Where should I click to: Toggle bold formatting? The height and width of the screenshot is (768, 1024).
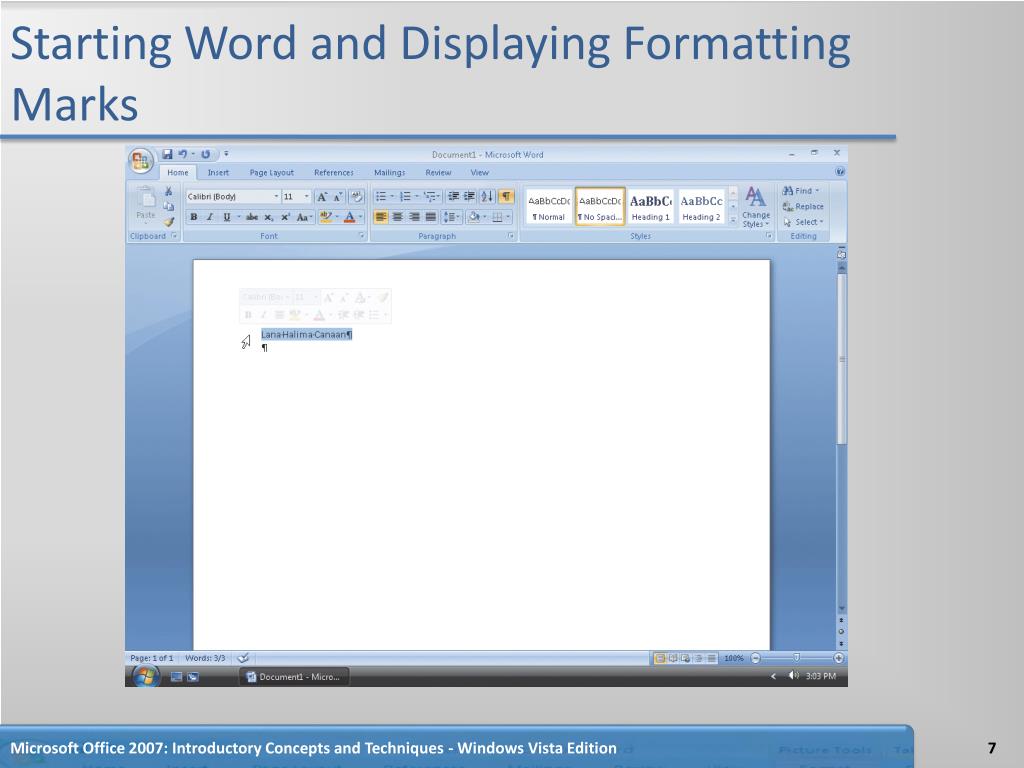(193, 217)
